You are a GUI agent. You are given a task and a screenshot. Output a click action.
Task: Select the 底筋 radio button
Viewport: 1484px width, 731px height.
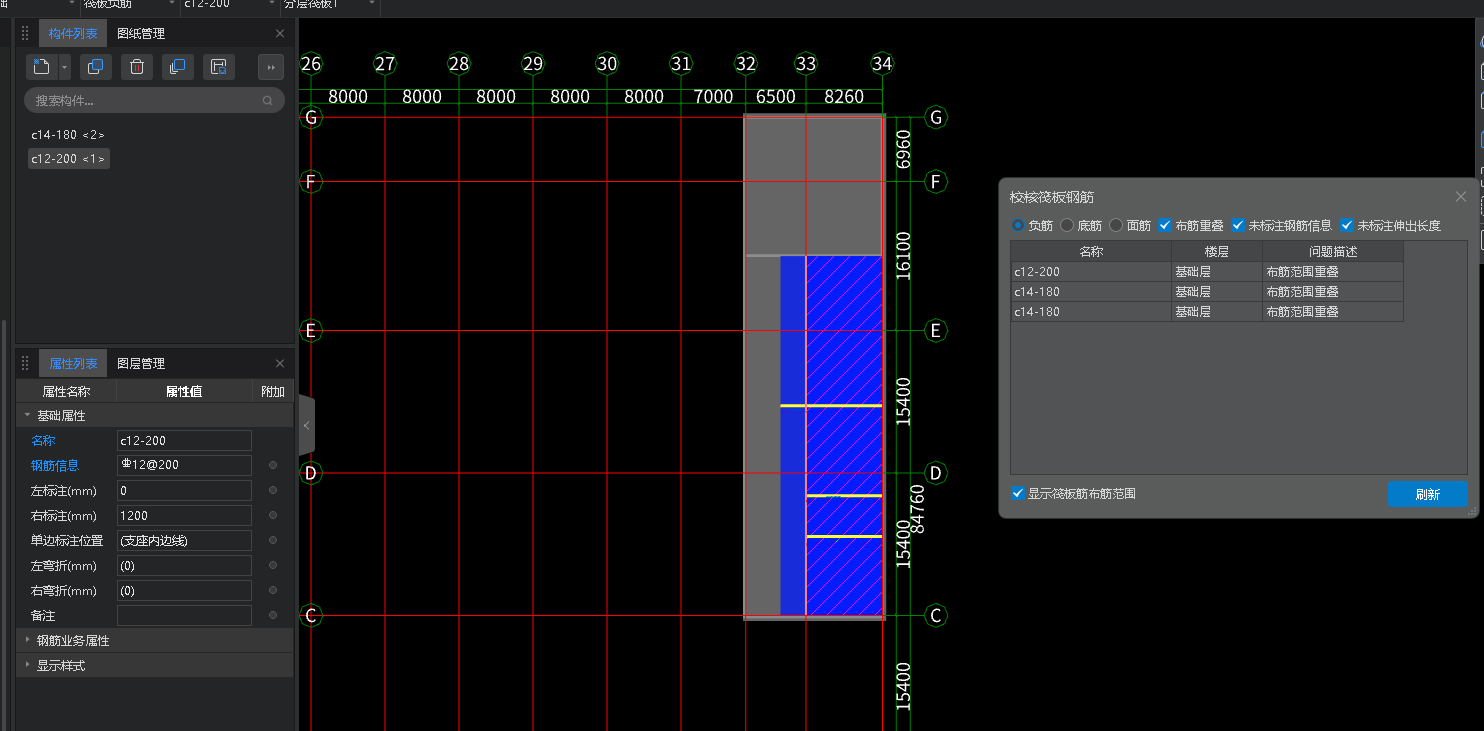pos(1067,225)
